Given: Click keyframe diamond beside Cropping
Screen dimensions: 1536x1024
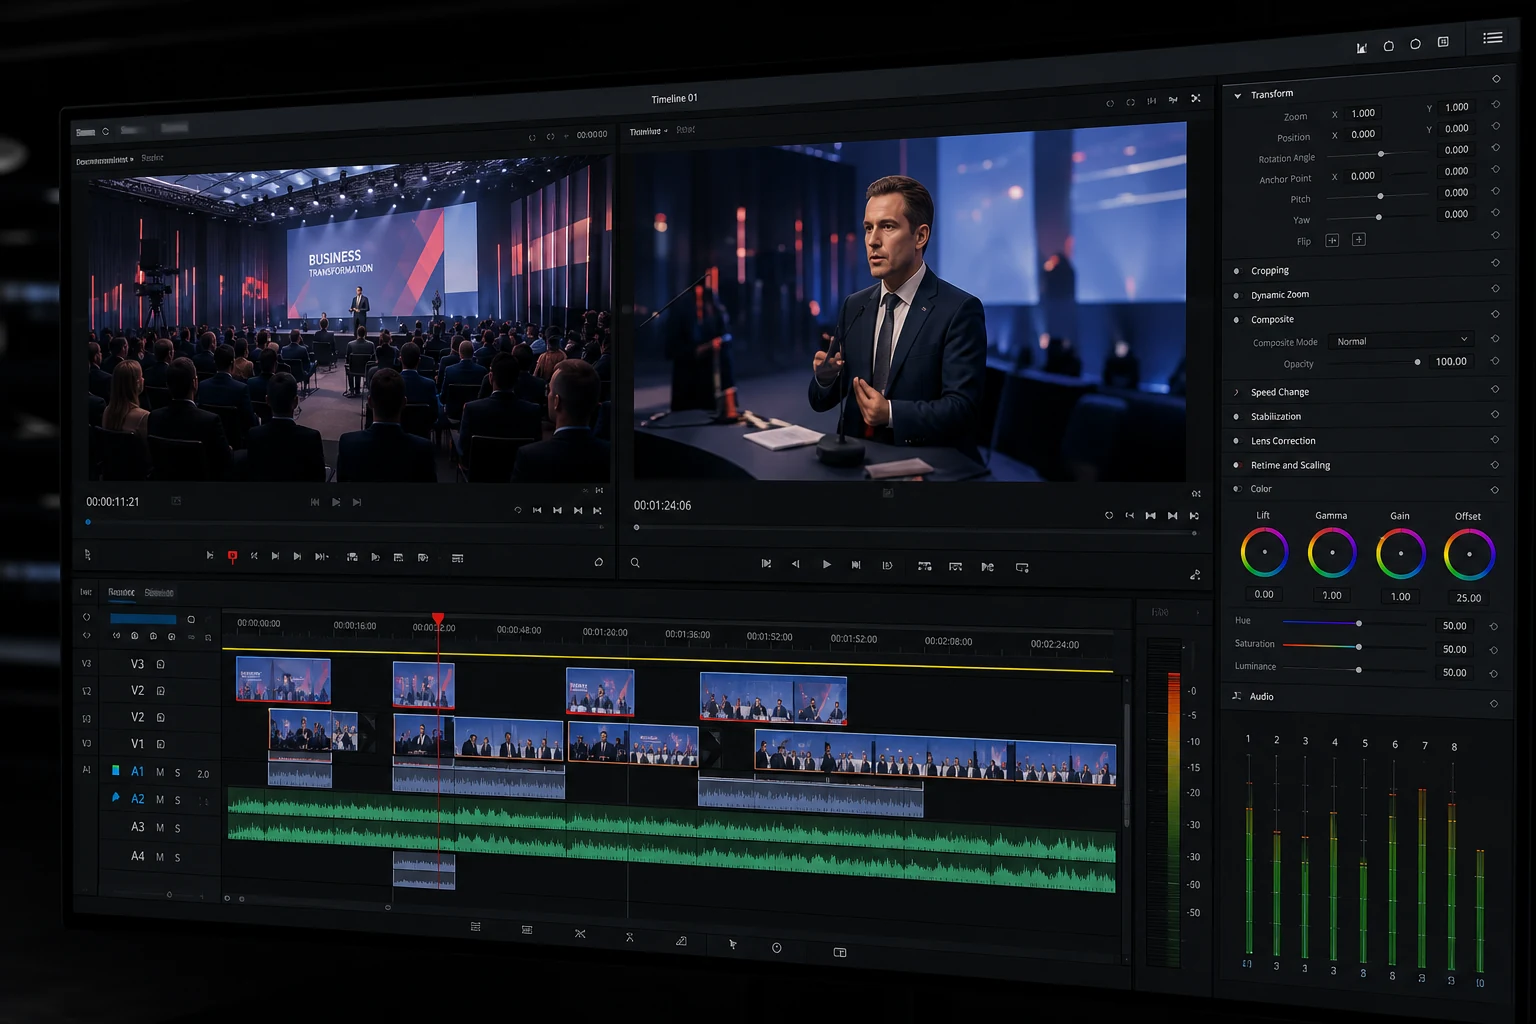Looking at the screenshot, I should click(1495, 263).
